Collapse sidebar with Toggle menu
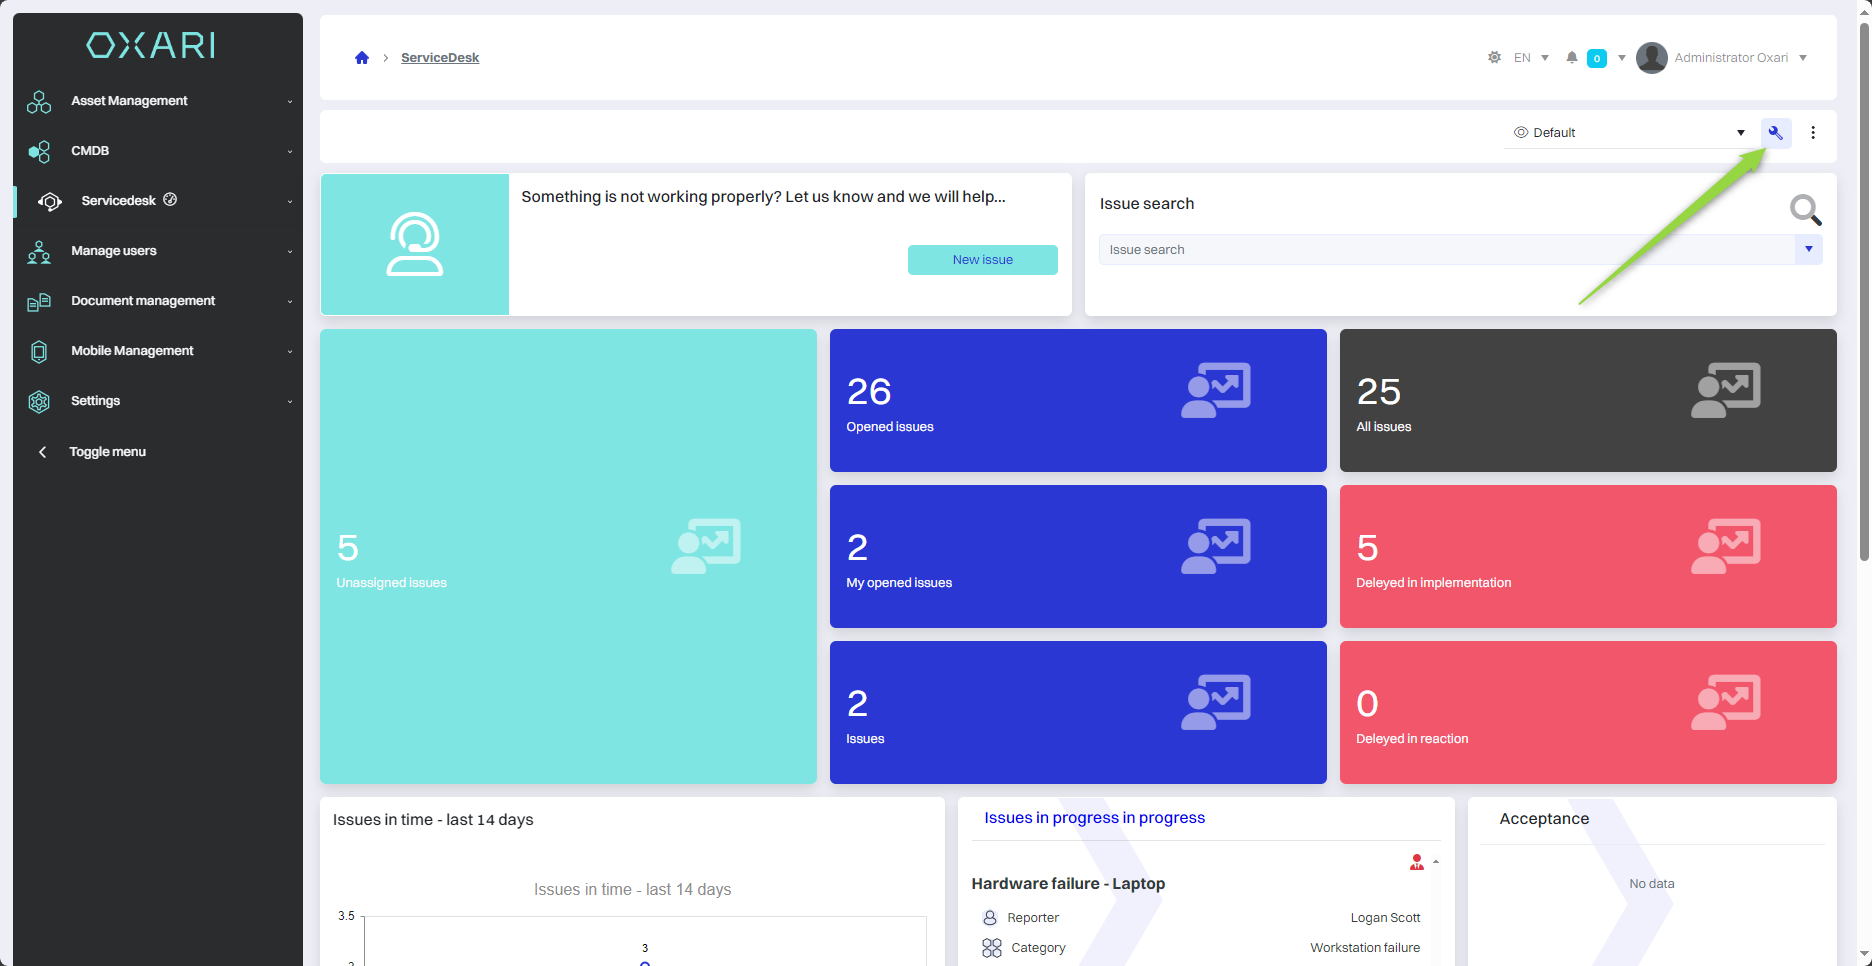The image size is (1872, 966). coord(107,452)
